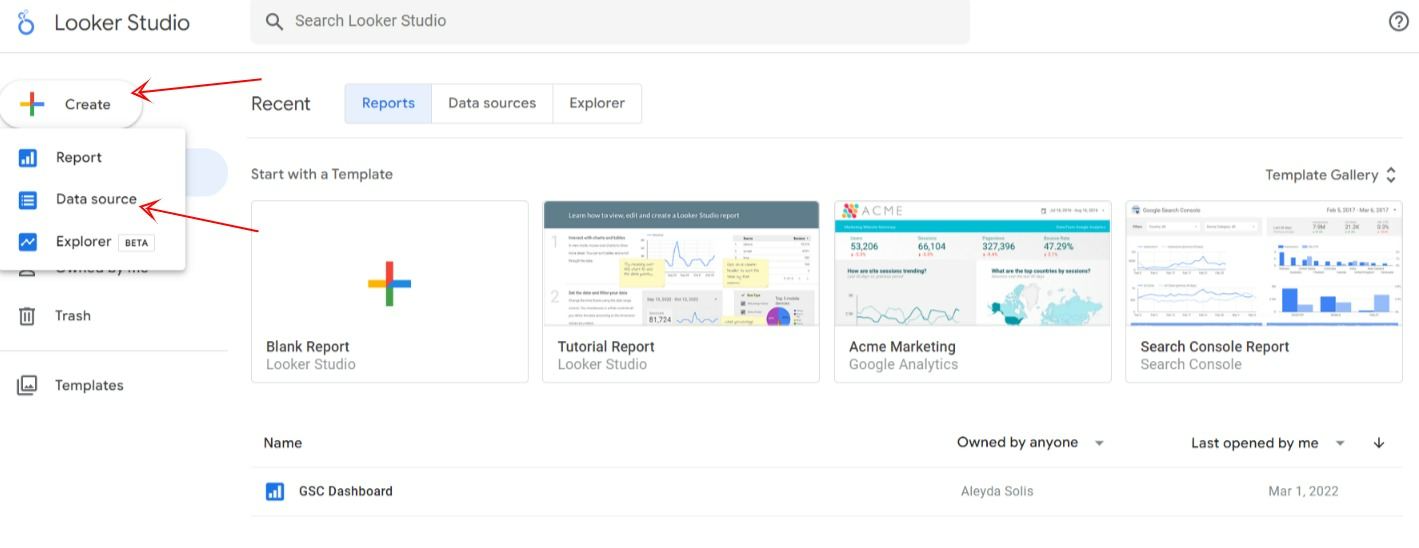1419x548 pixels.
Task: Open the help question mark icon
Action: pyautogui.click(x=1399, y=21)
